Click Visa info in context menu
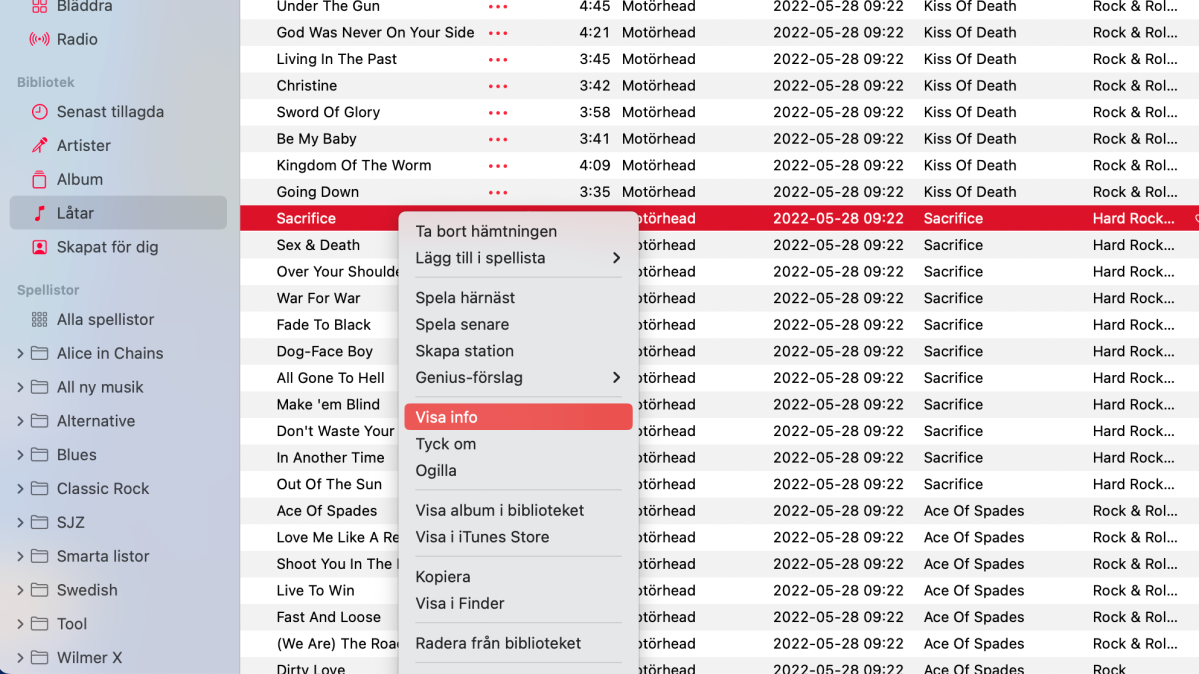Viewport: 1199px width, 674px height. click(518, 417)
